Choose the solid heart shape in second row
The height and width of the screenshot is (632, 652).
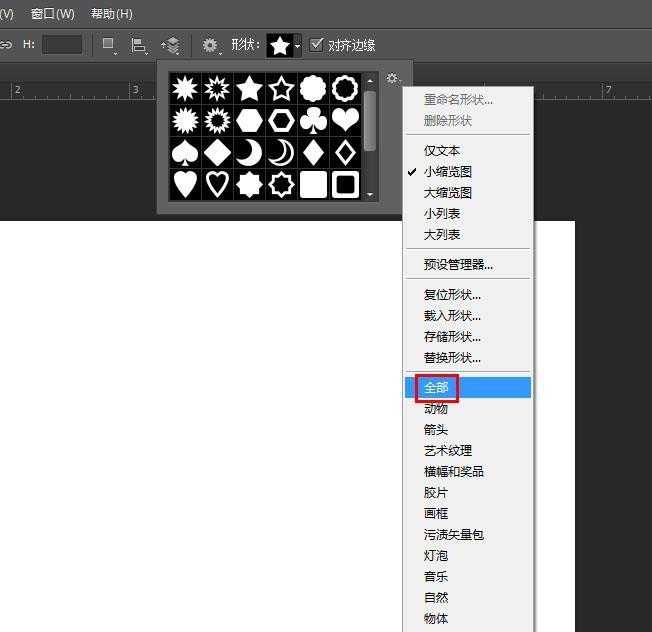pyautogui.click(x=345, y=121)
